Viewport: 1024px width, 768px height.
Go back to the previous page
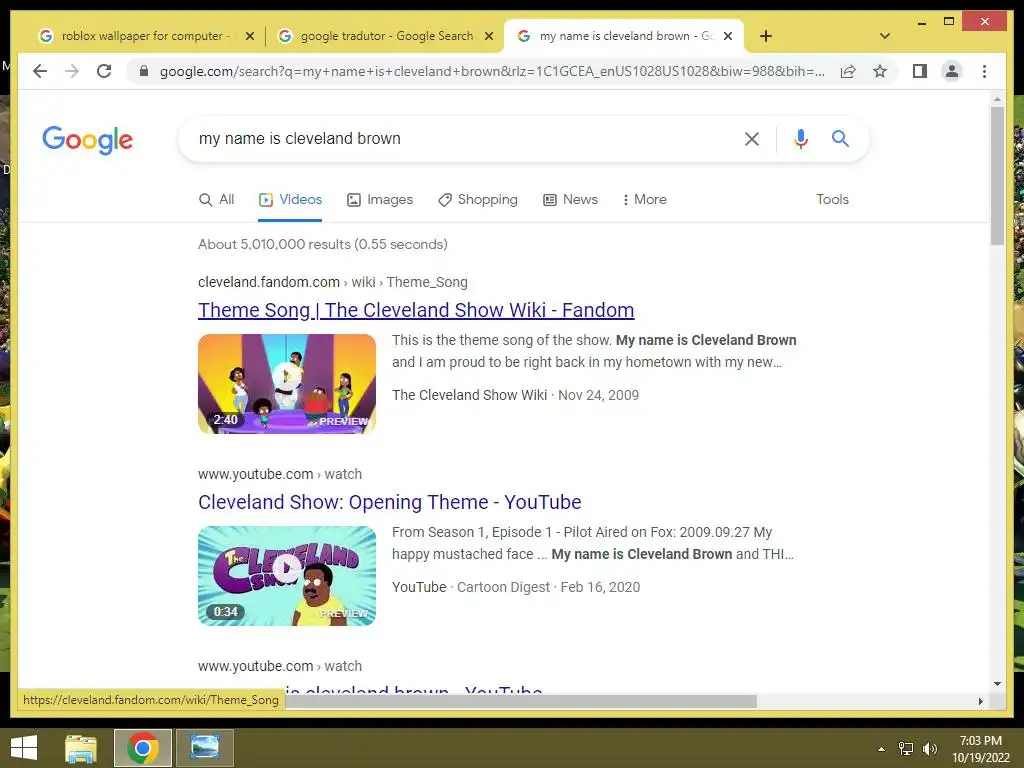pyautogui.click(x=40, y=71)
